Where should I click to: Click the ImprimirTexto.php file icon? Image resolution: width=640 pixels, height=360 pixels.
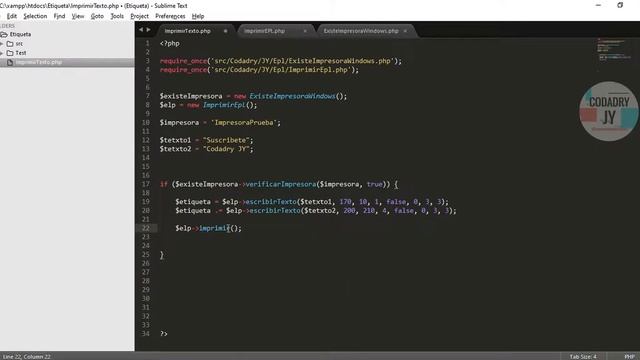[10, 62]
